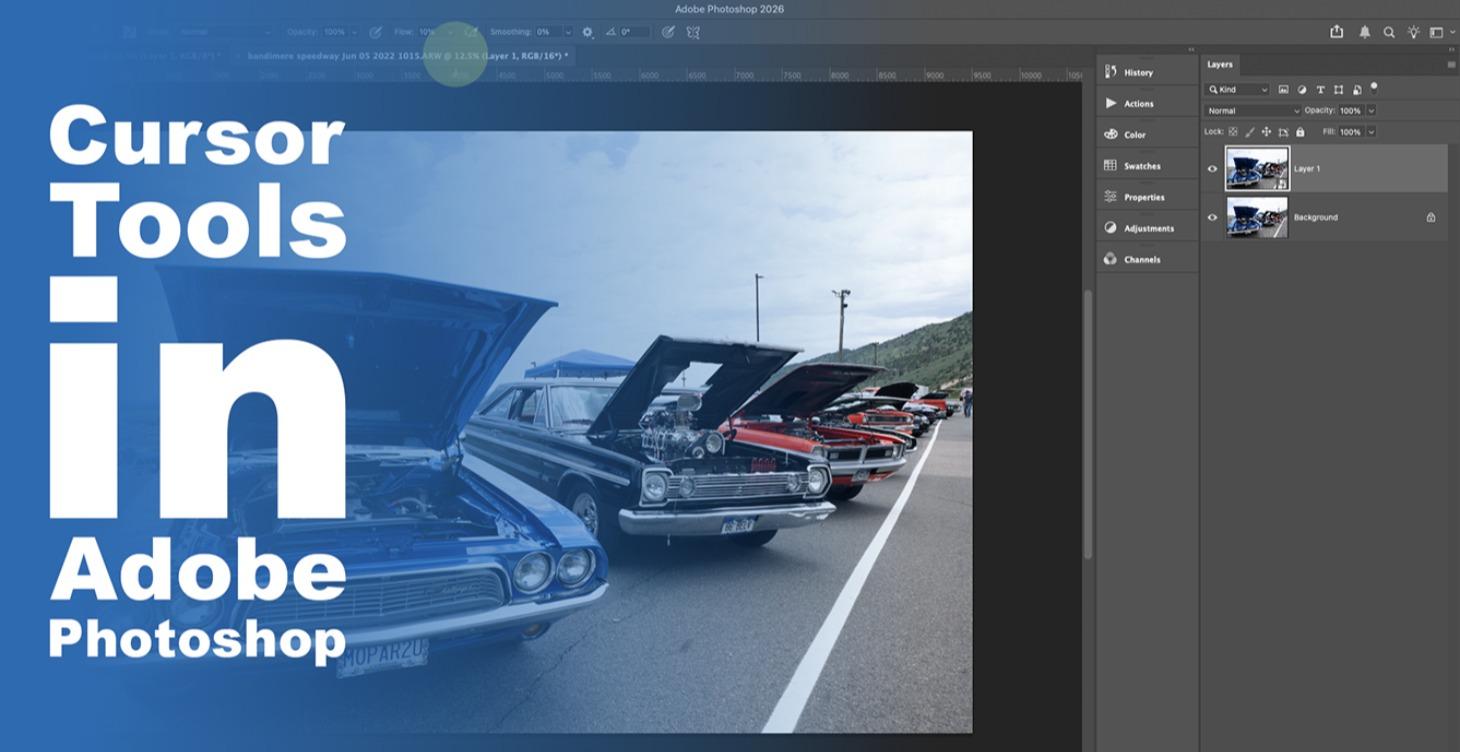This screenshot has width=1460, height=752.
Task: Click the layer Fill 100% field
Action: 1351,132
